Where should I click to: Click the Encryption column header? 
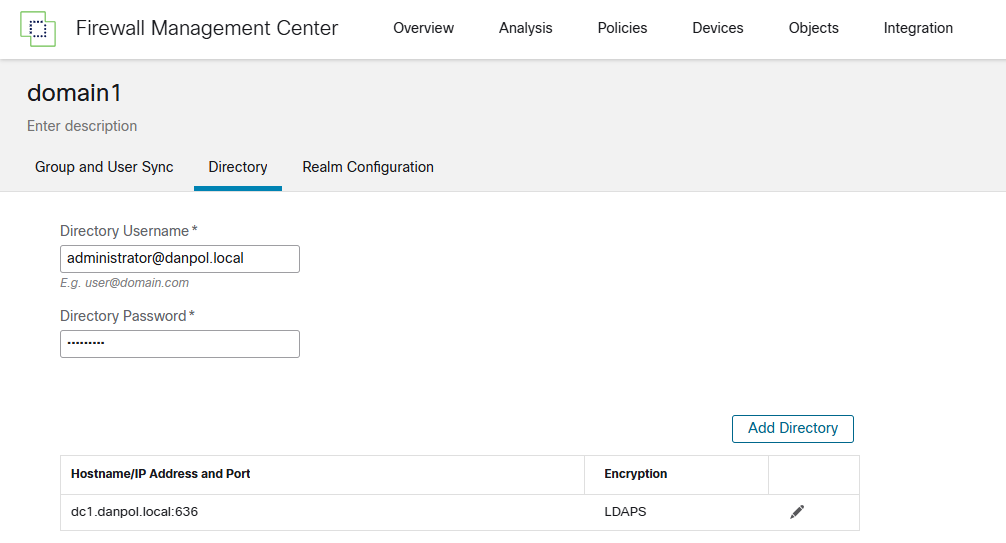[676, 475]
